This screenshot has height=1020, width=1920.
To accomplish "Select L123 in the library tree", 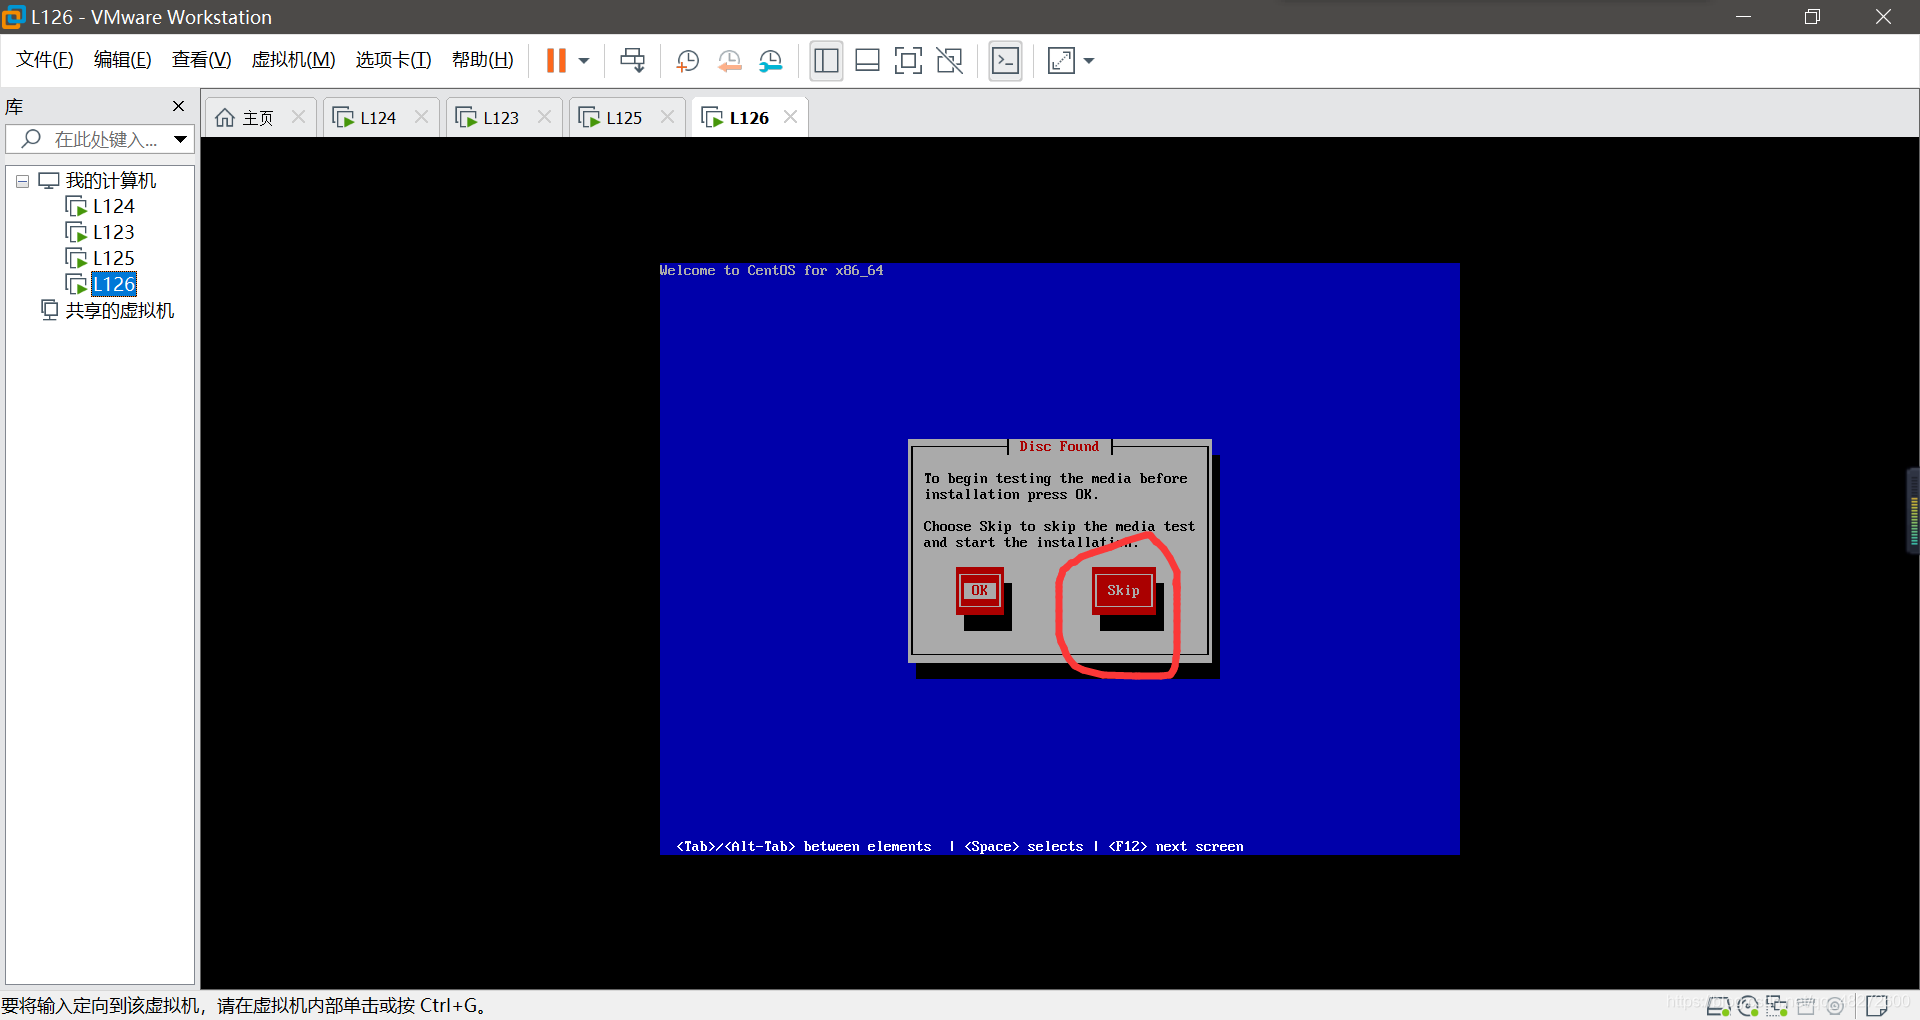I will 113,232.
